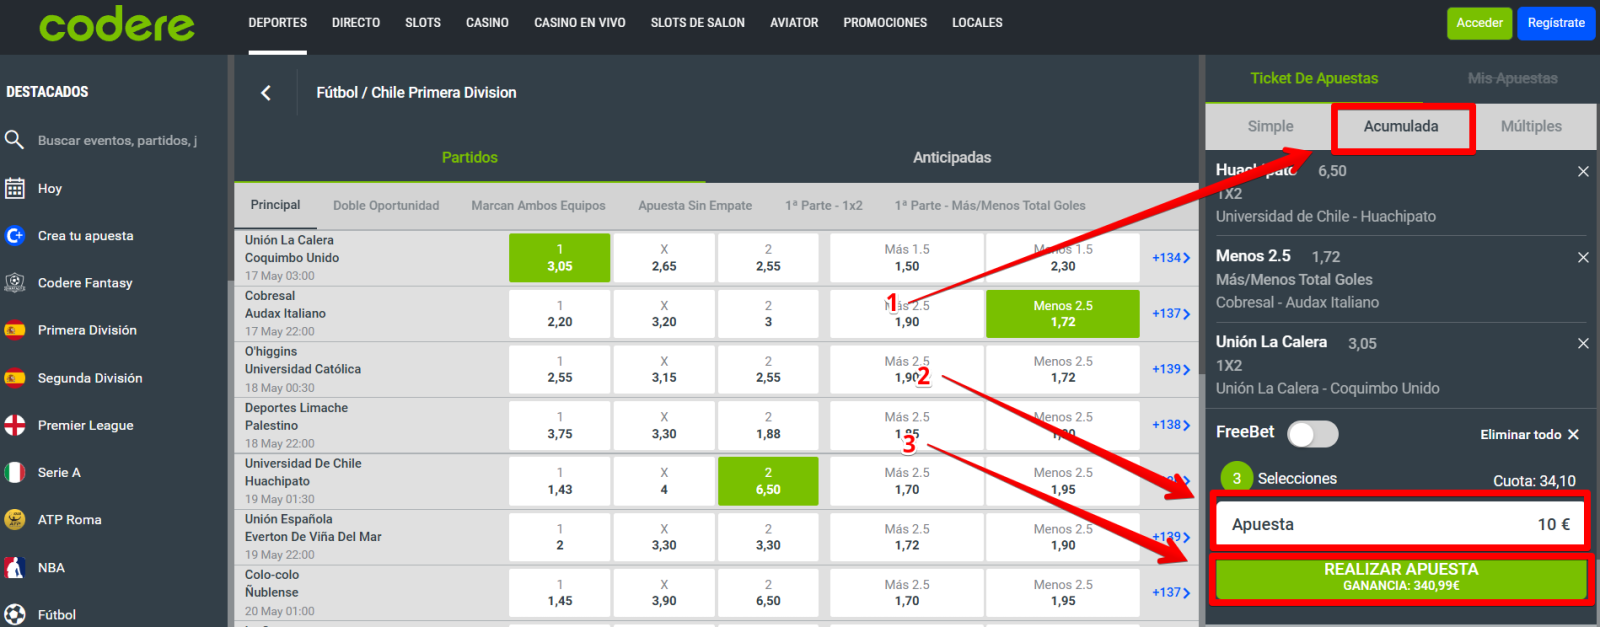Image resolution: width=1600 pixels, height=627 pixels.
Task: Deselect Unión La Calera home win 3,05
Action: click(559, 258)
